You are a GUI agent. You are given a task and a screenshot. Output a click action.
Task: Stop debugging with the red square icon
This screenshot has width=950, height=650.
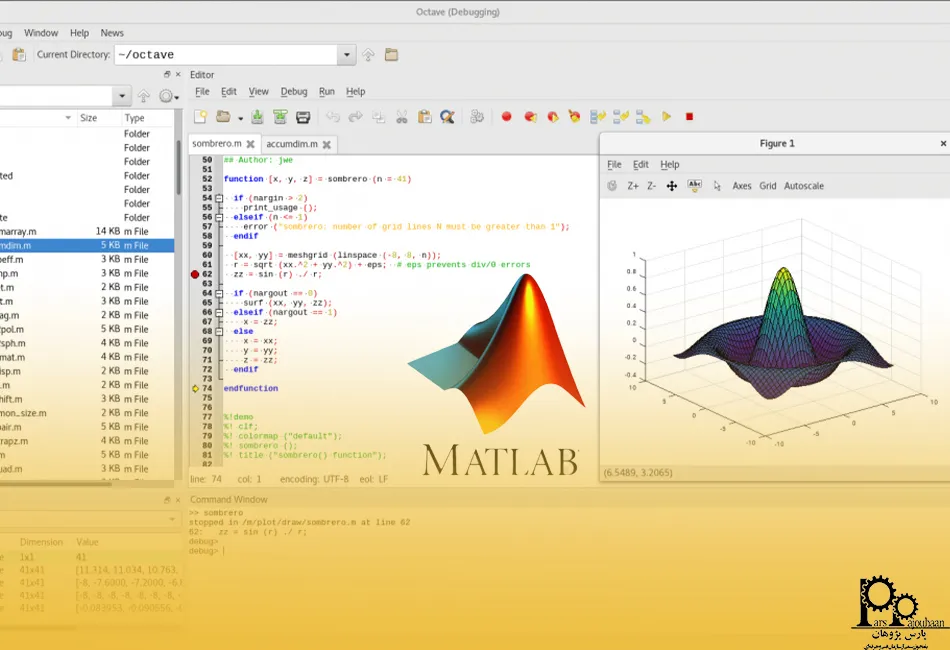coord(689,117)
